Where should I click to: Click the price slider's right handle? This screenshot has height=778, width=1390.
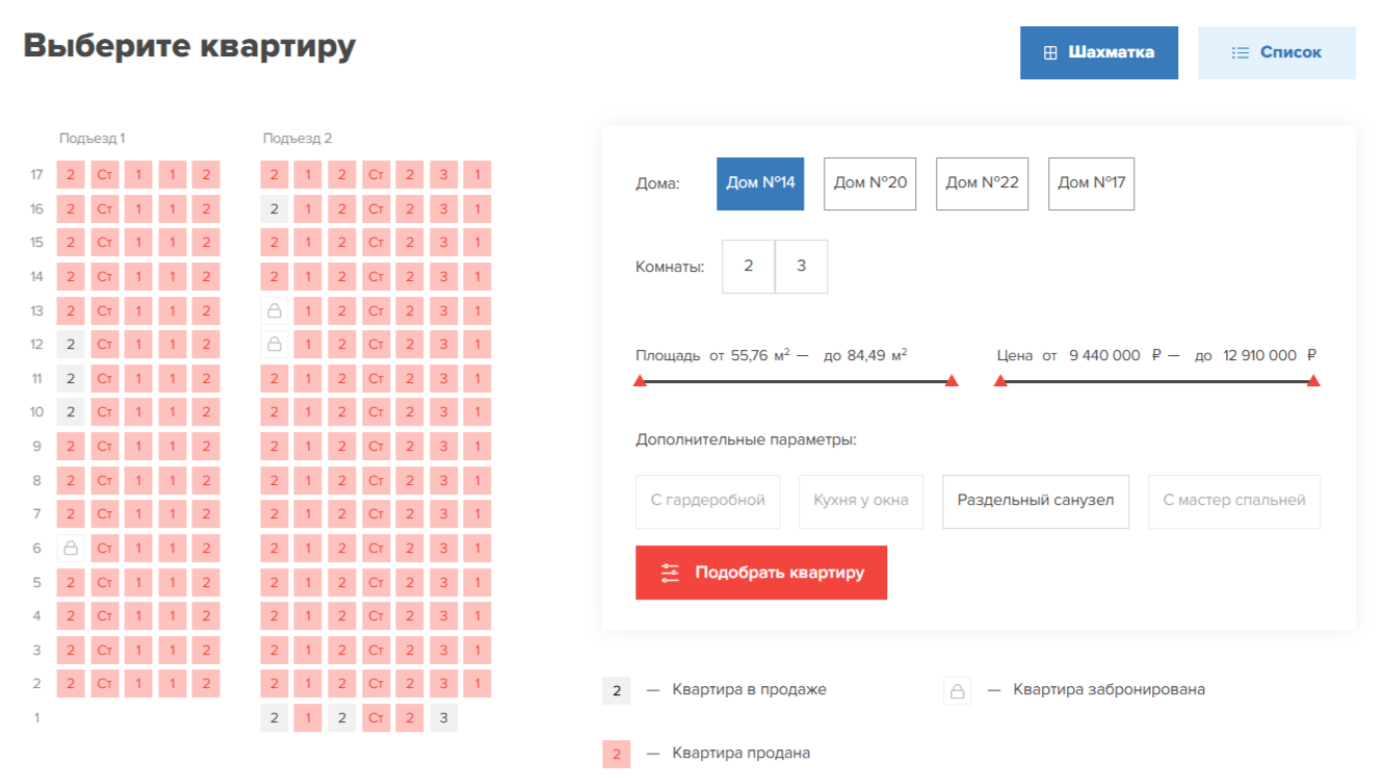(x=1313, y=381)
